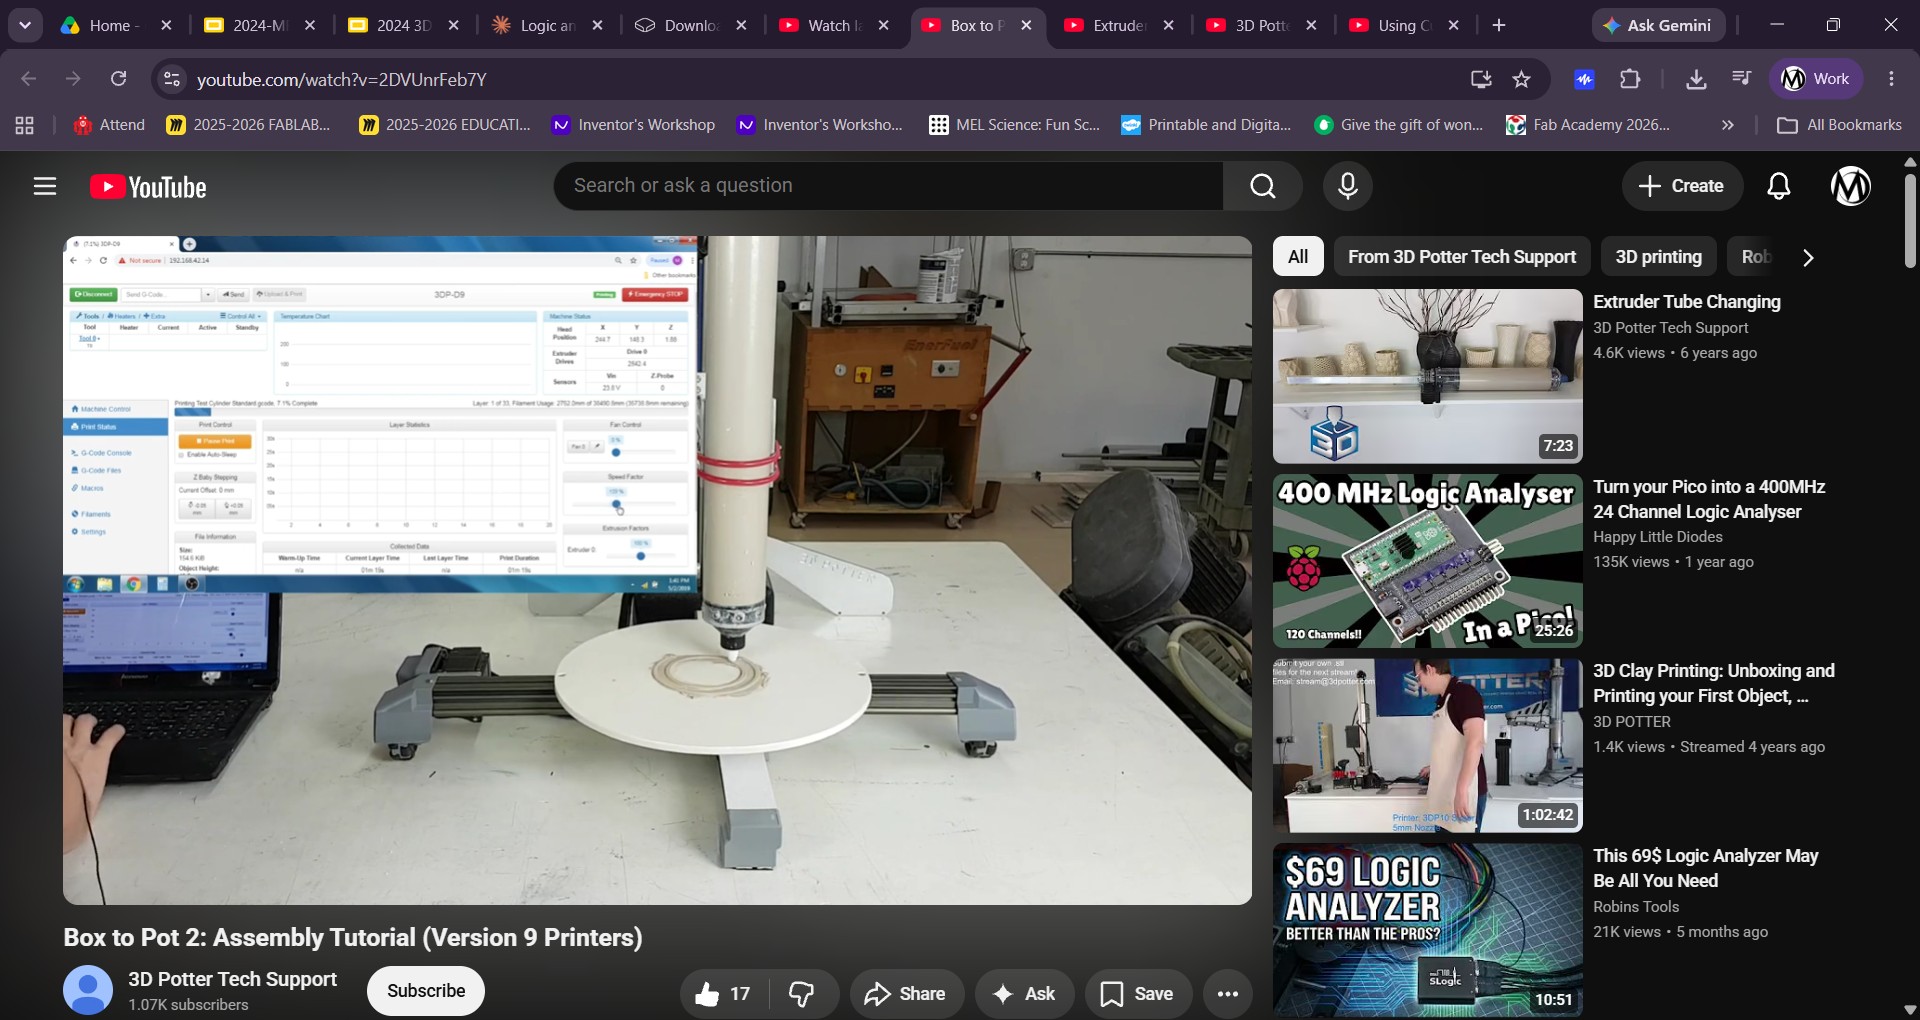Image resolution: width=1920 pixels, height=1020 pixels.
Task: Like the video with thumbs up
Action: click(x=724, y=994)
